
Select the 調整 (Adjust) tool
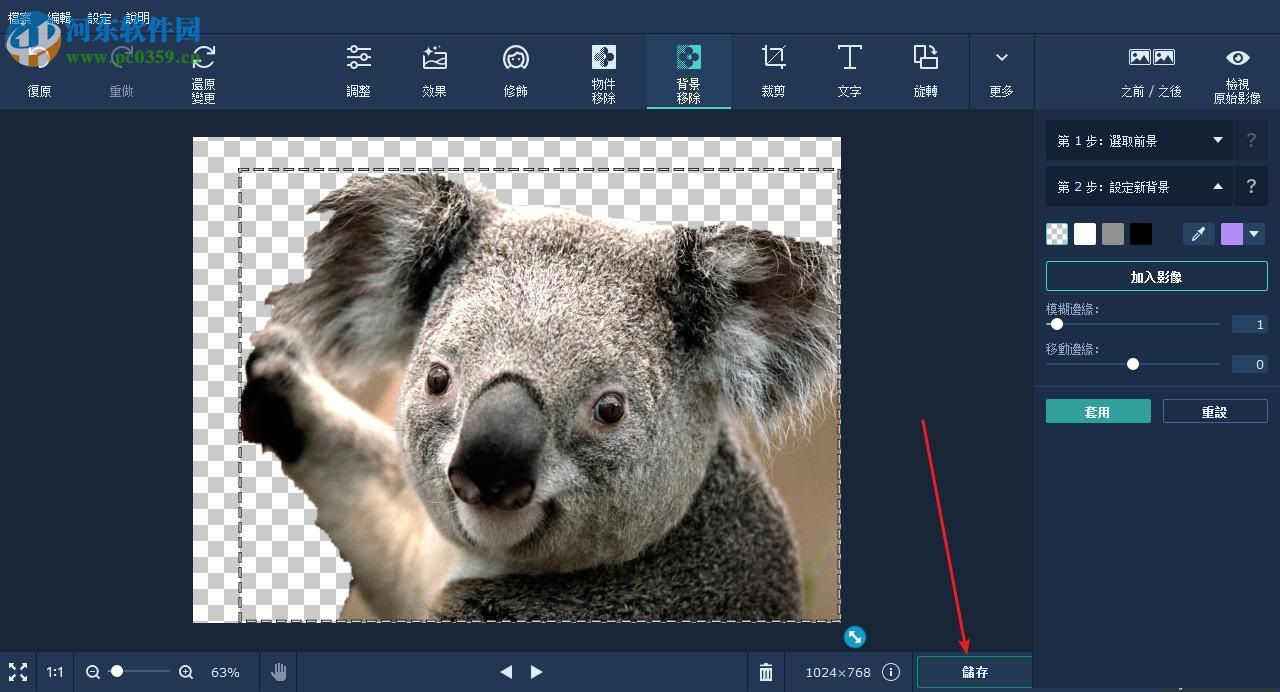[x=357, y=70]
